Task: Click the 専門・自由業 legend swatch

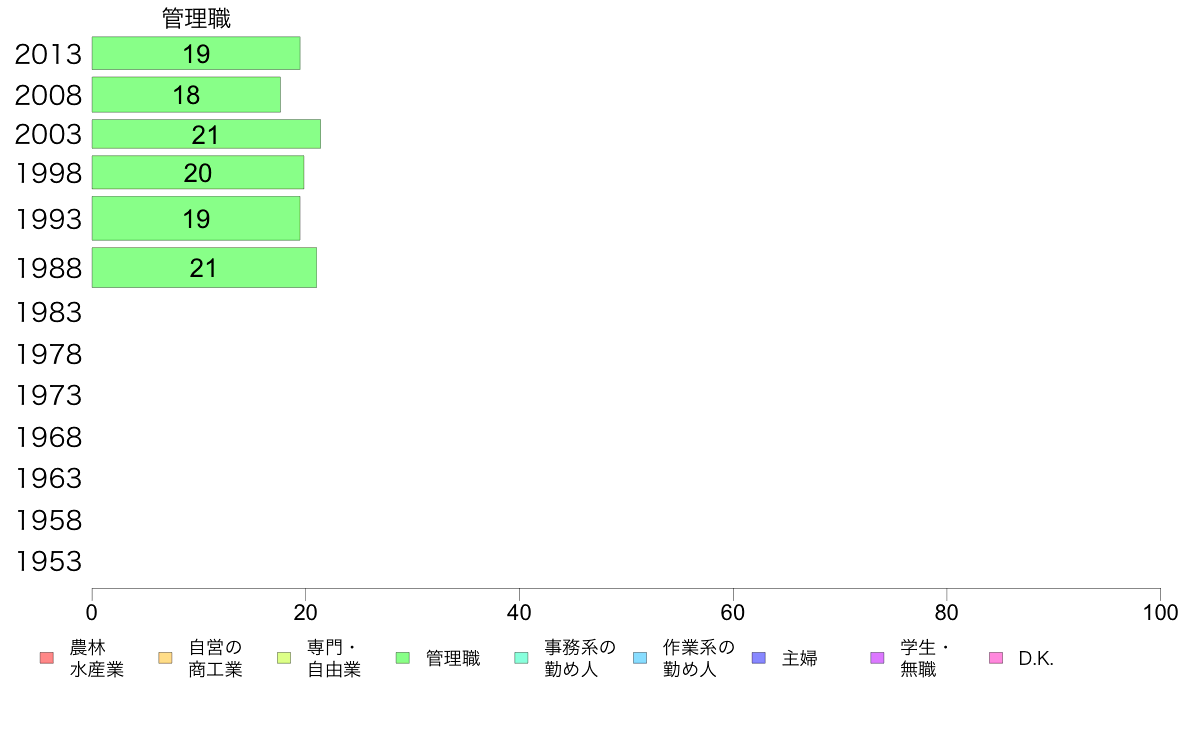Action: coord(284,658)
